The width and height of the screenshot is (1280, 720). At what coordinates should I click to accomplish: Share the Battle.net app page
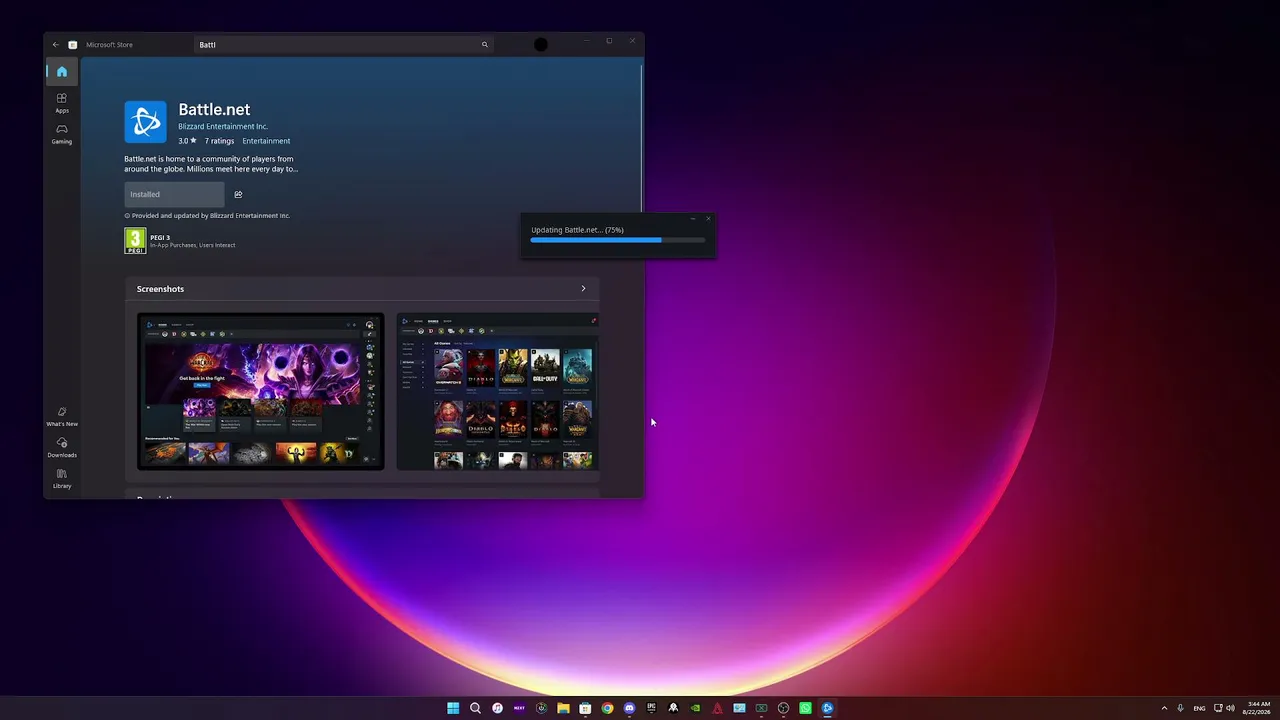pos(238,195)
